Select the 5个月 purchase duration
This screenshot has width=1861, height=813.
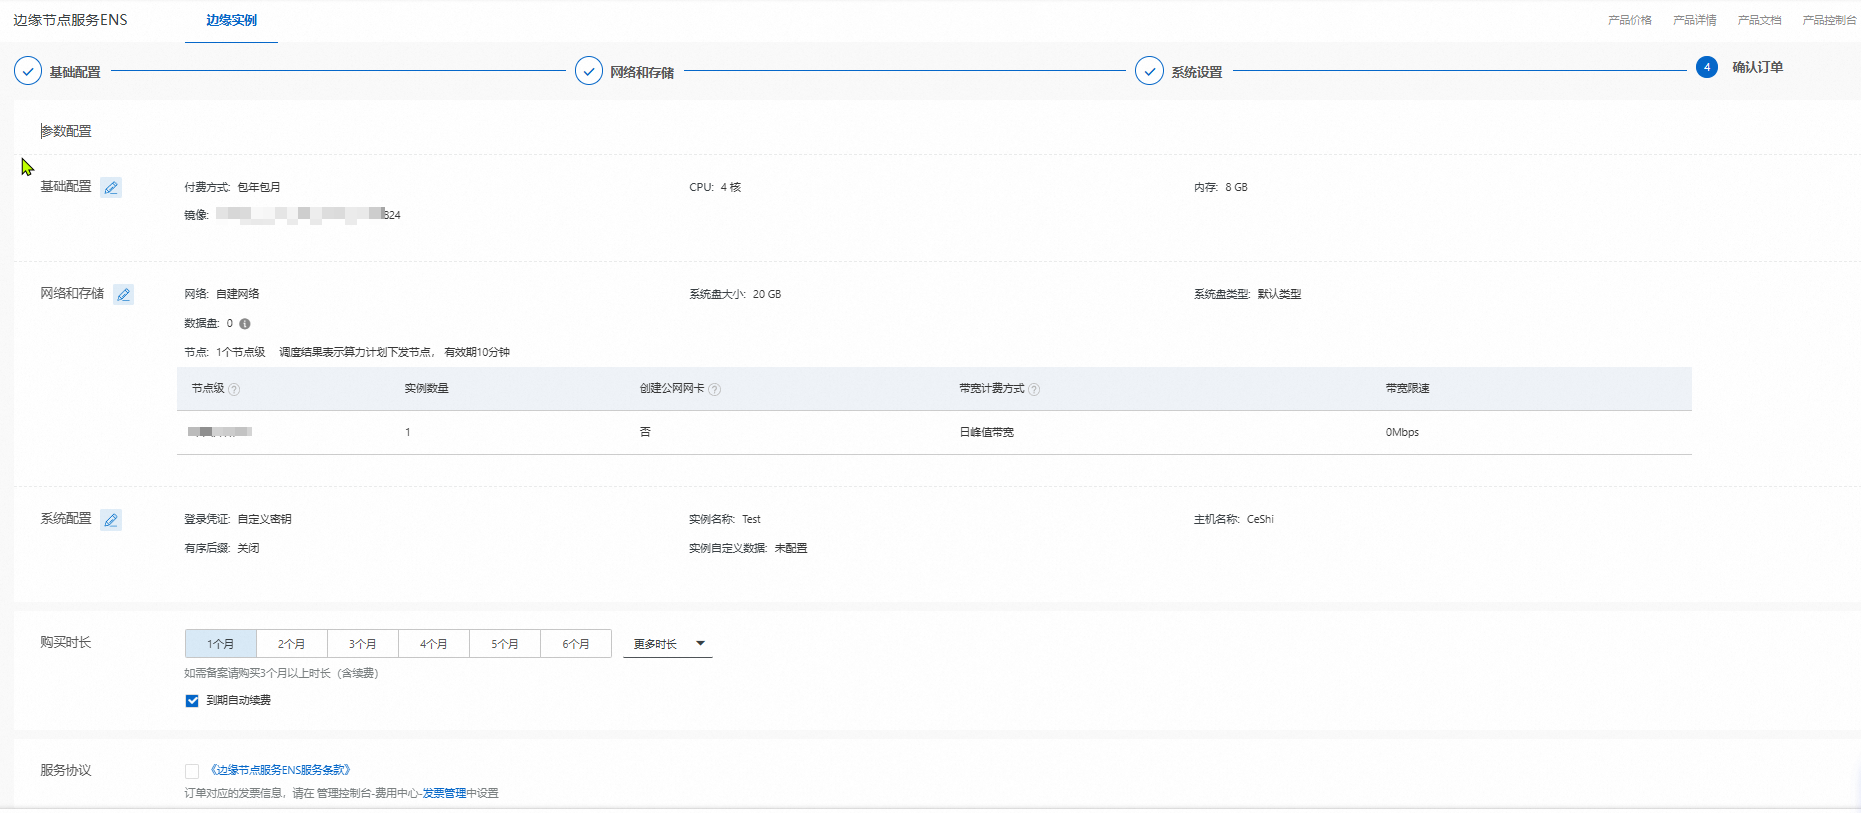(505, 644)
